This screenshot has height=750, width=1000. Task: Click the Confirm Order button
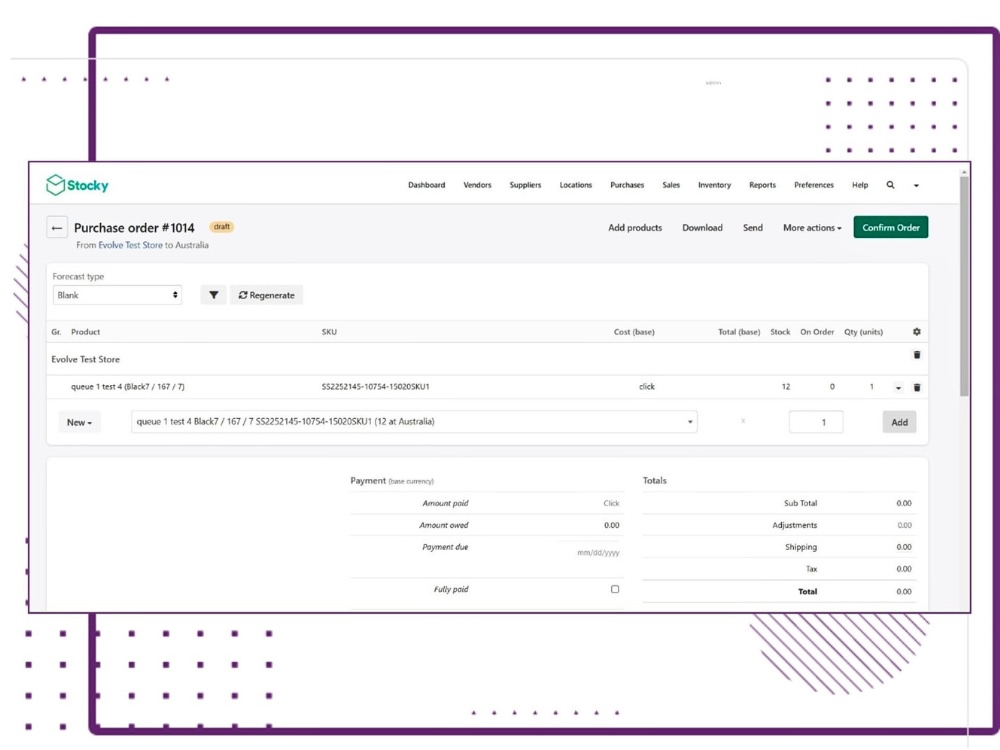pyautogui.click(x=891, y=228)
